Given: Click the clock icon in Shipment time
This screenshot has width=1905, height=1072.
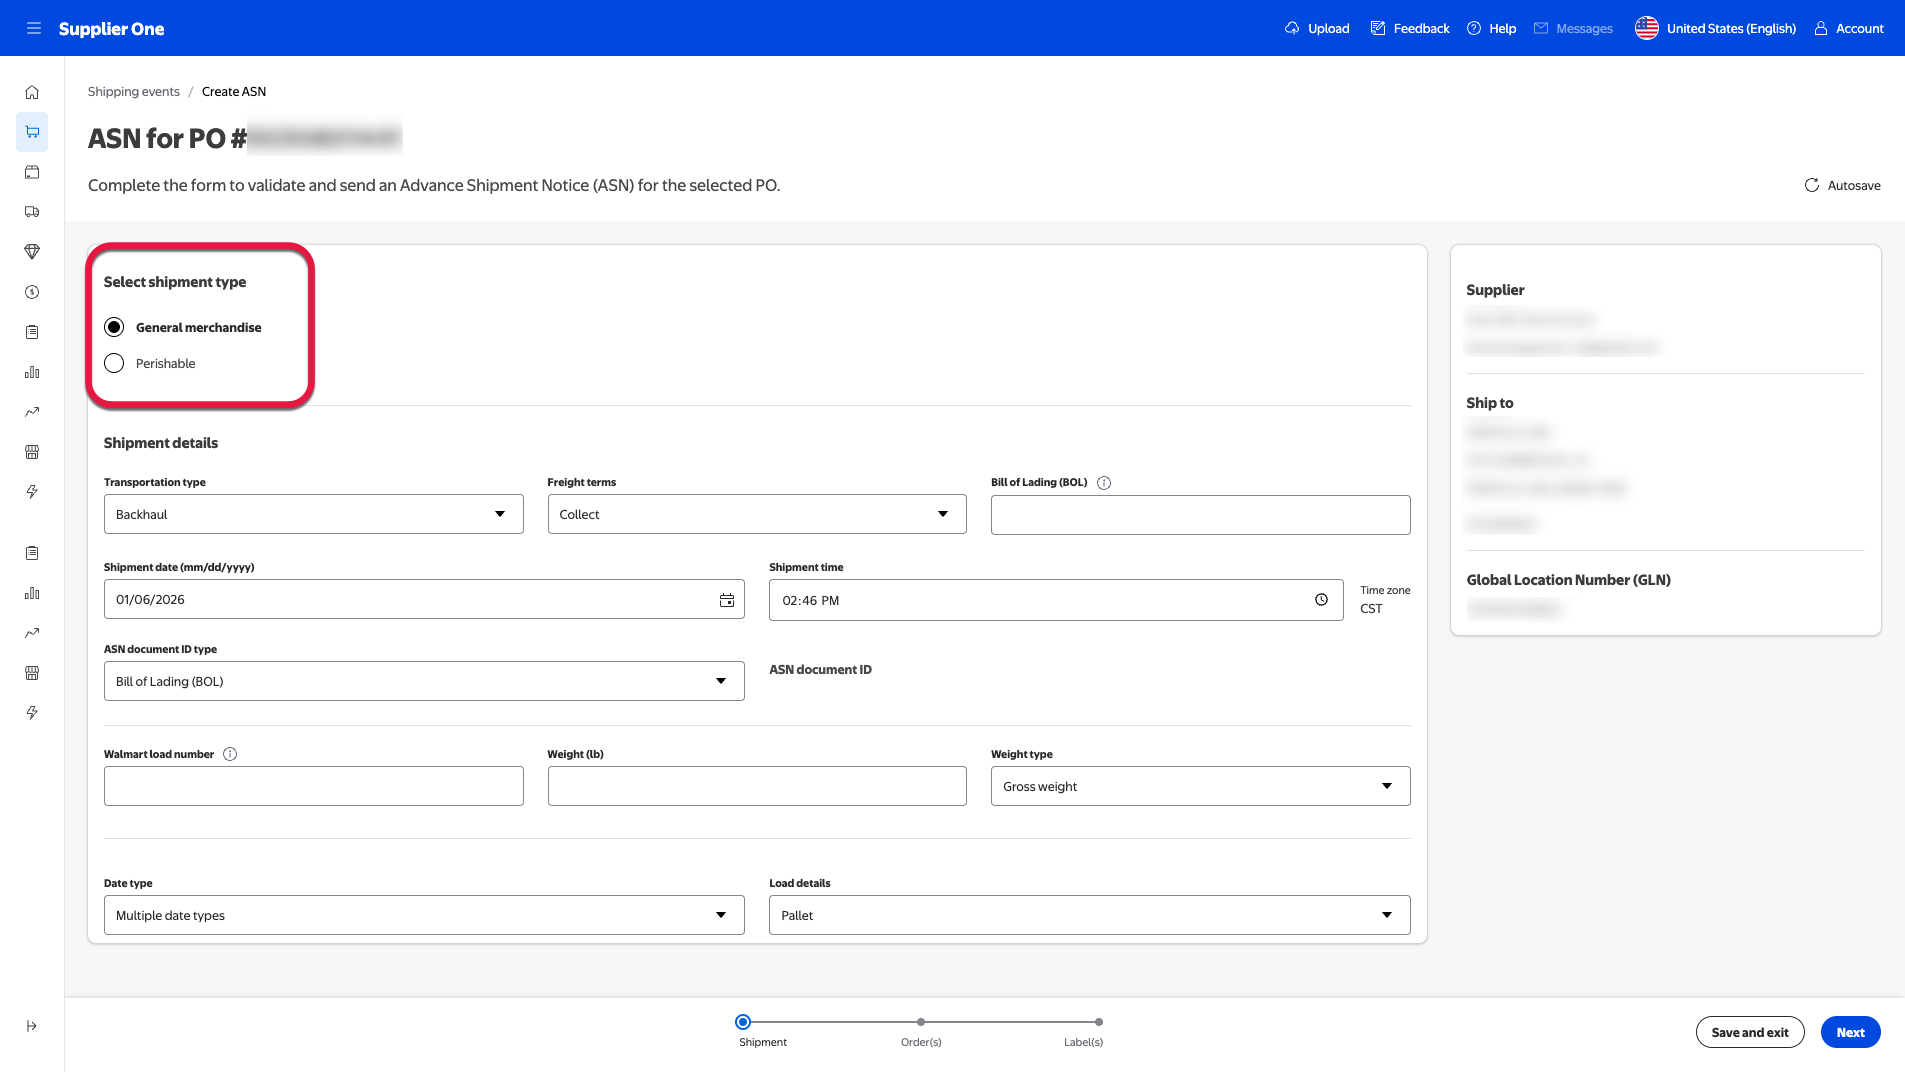Looking at the screenshot, I should coord(1321,600).
